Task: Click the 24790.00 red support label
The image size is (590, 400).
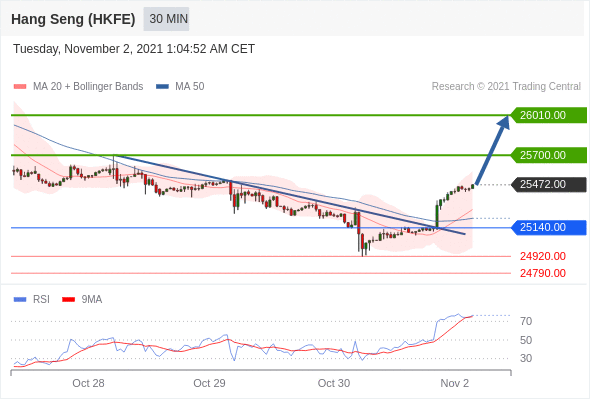Action: coord(543,273)
